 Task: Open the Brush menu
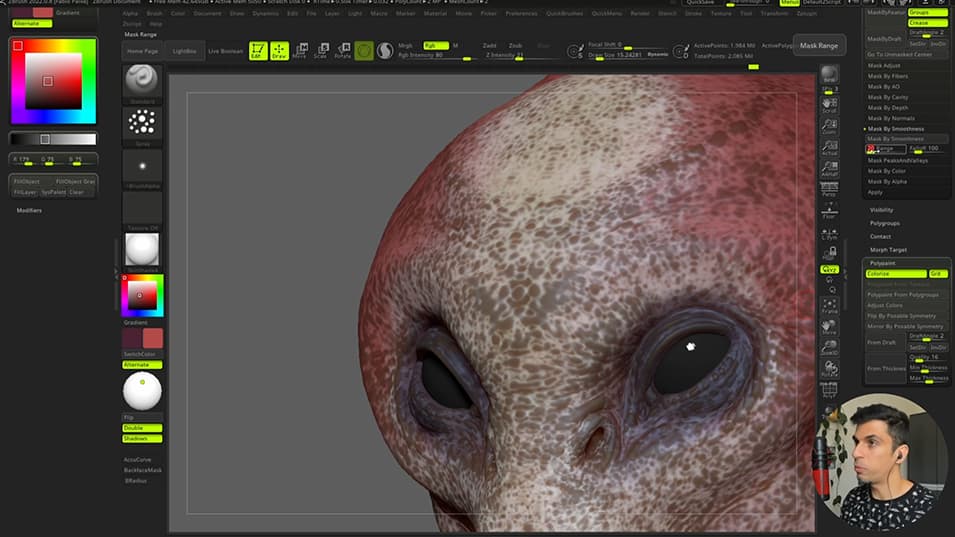tap(155, 13)
